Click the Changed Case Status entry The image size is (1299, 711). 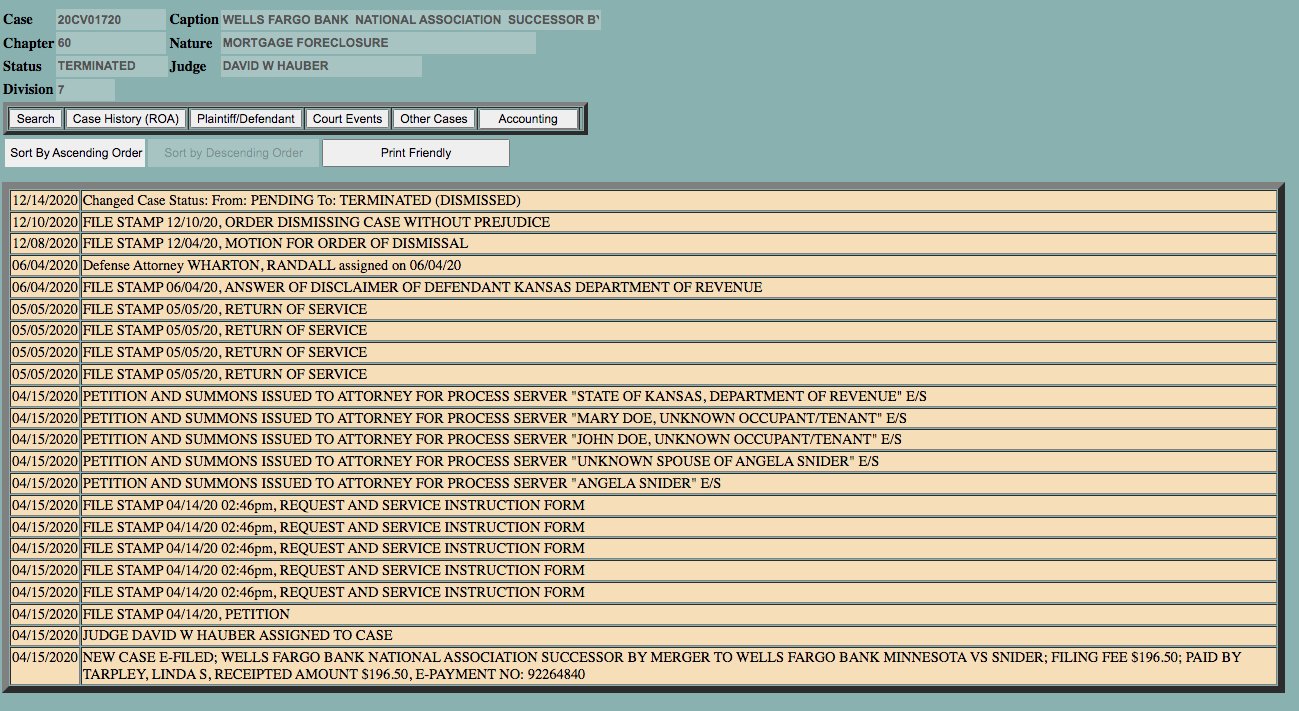679,200
